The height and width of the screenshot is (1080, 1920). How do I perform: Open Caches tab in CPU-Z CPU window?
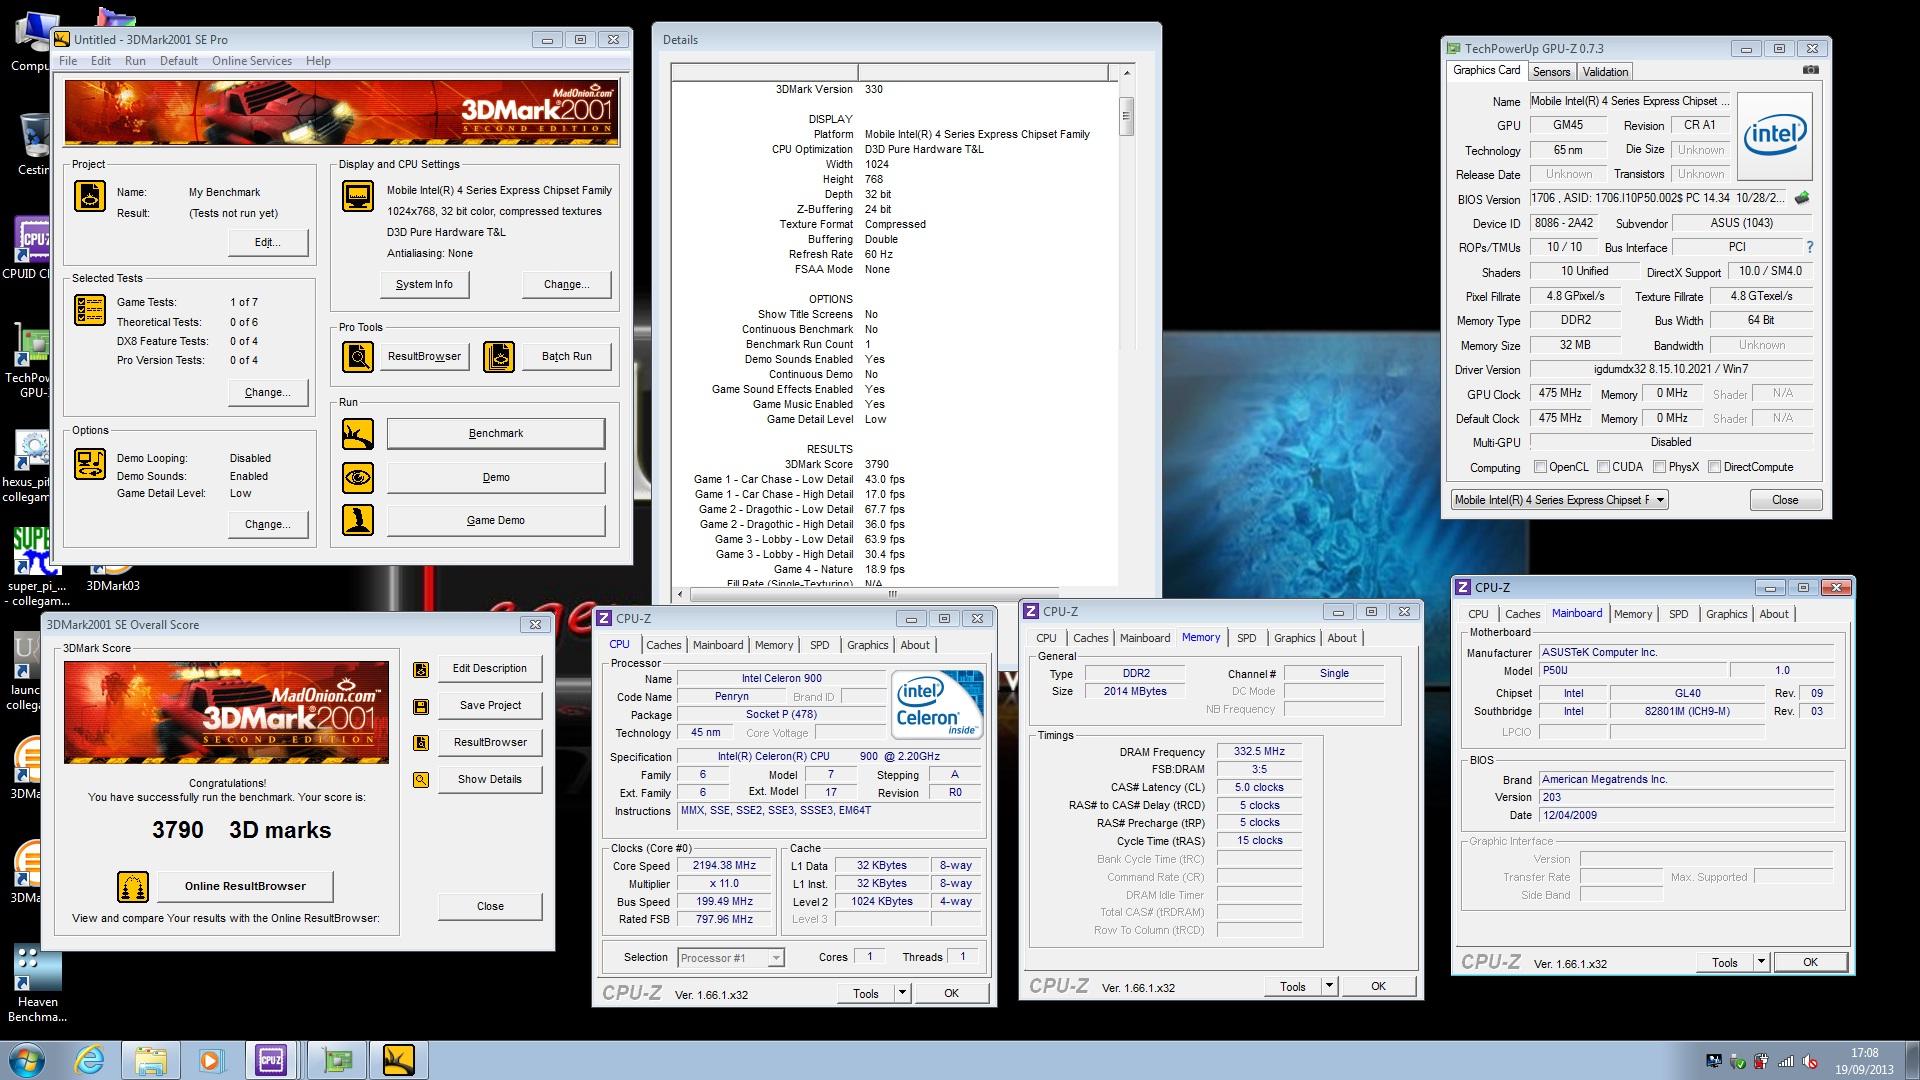pos(663,645)
